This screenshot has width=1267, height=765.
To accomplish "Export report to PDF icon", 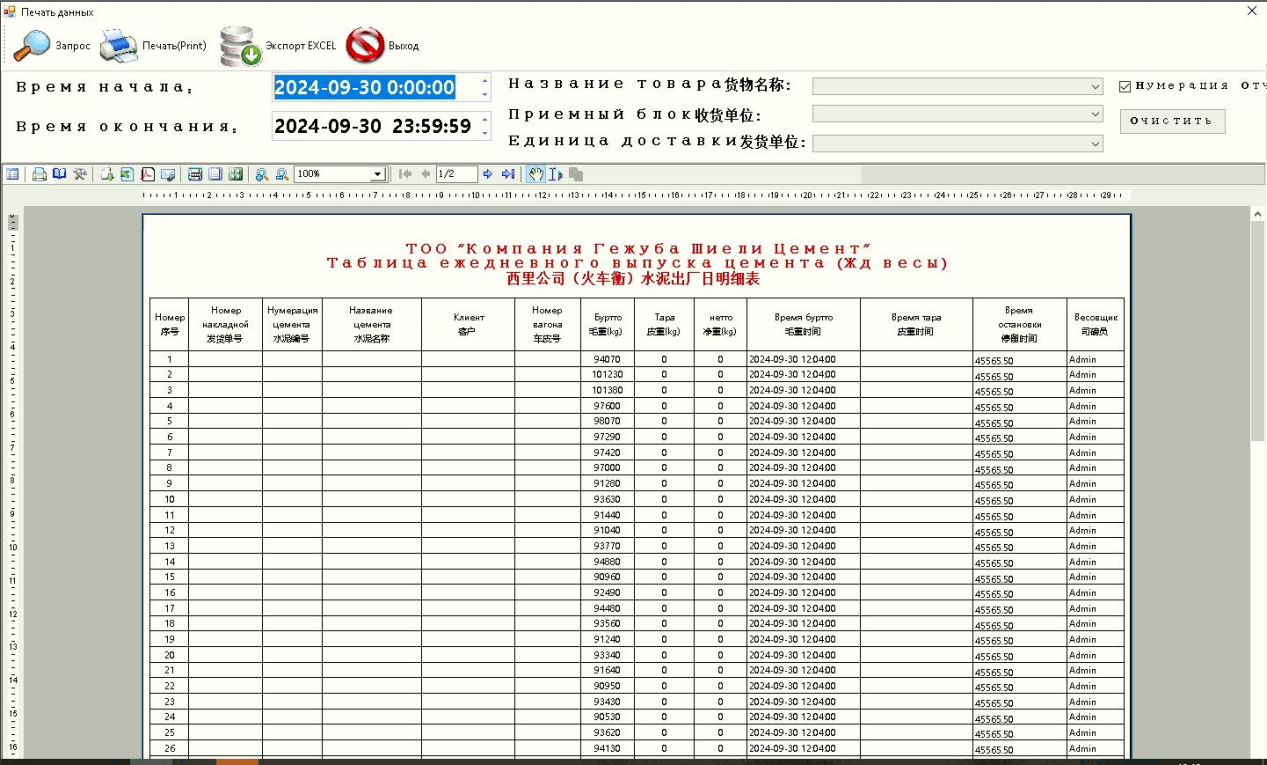I will coord(147,174).
